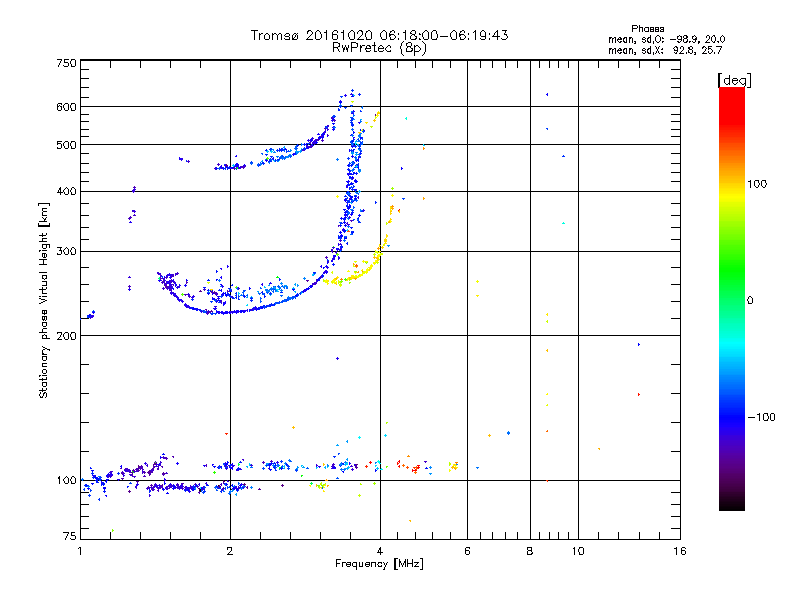The image size is (800, 600).
Task: Click colorbar tick label '-100'
Action: coord(761,417)
